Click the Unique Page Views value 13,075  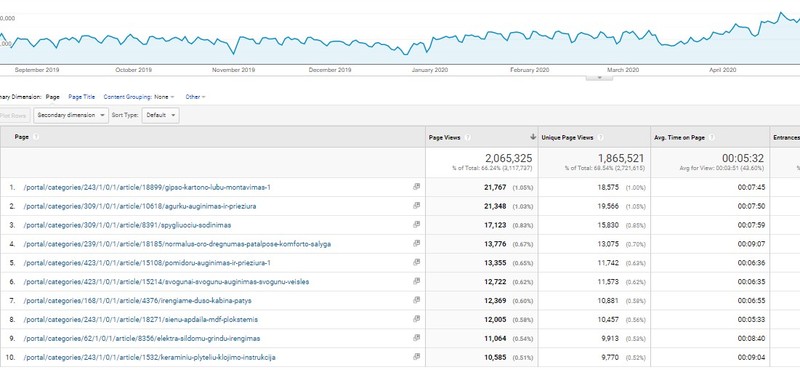pyautogui.click(x=608, y=244)
